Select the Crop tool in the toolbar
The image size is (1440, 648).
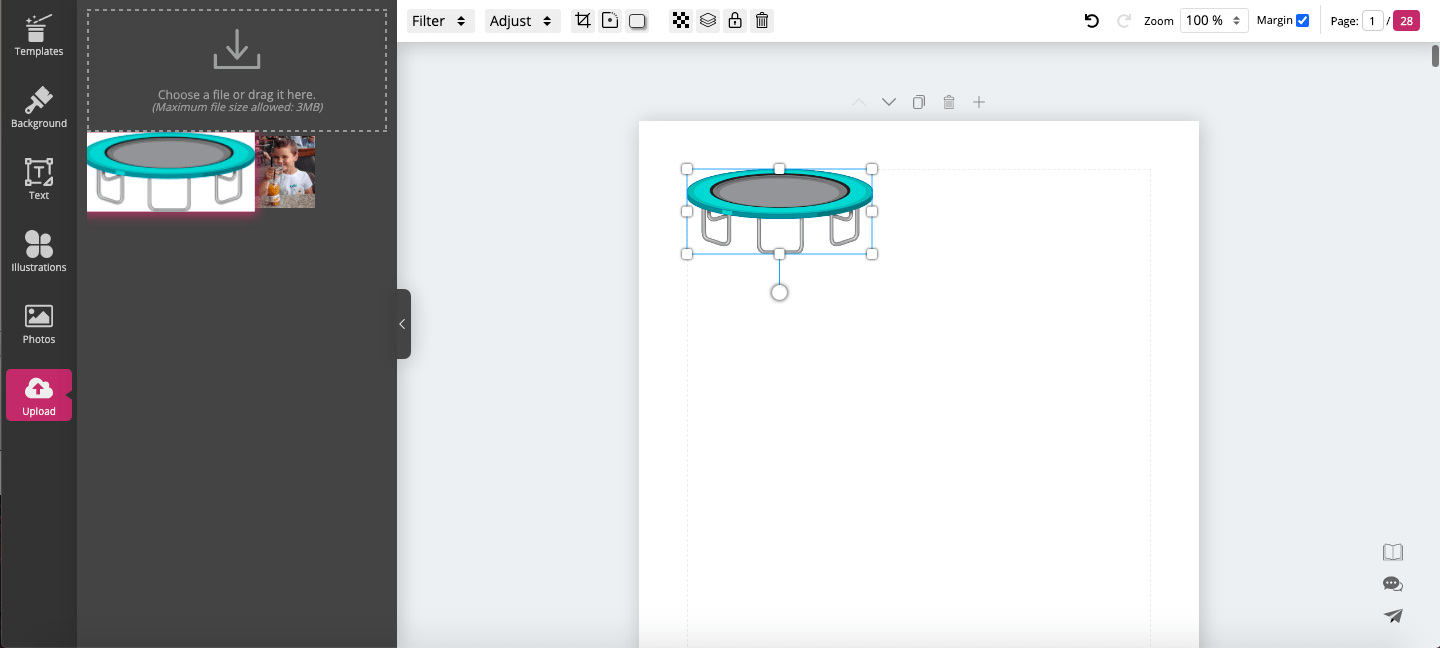583,20
